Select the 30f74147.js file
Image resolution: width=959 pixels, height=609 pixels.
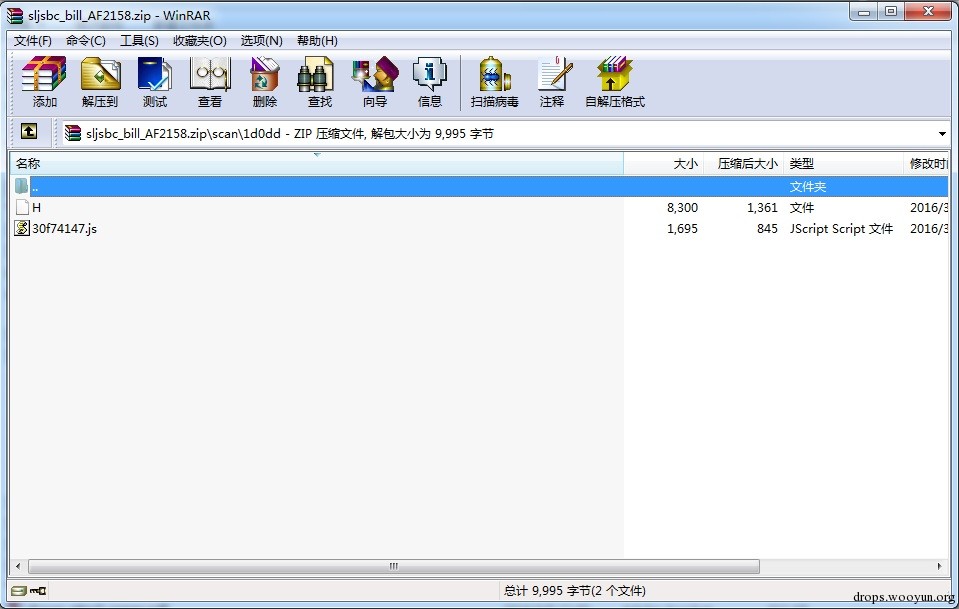tap(64, 228)
